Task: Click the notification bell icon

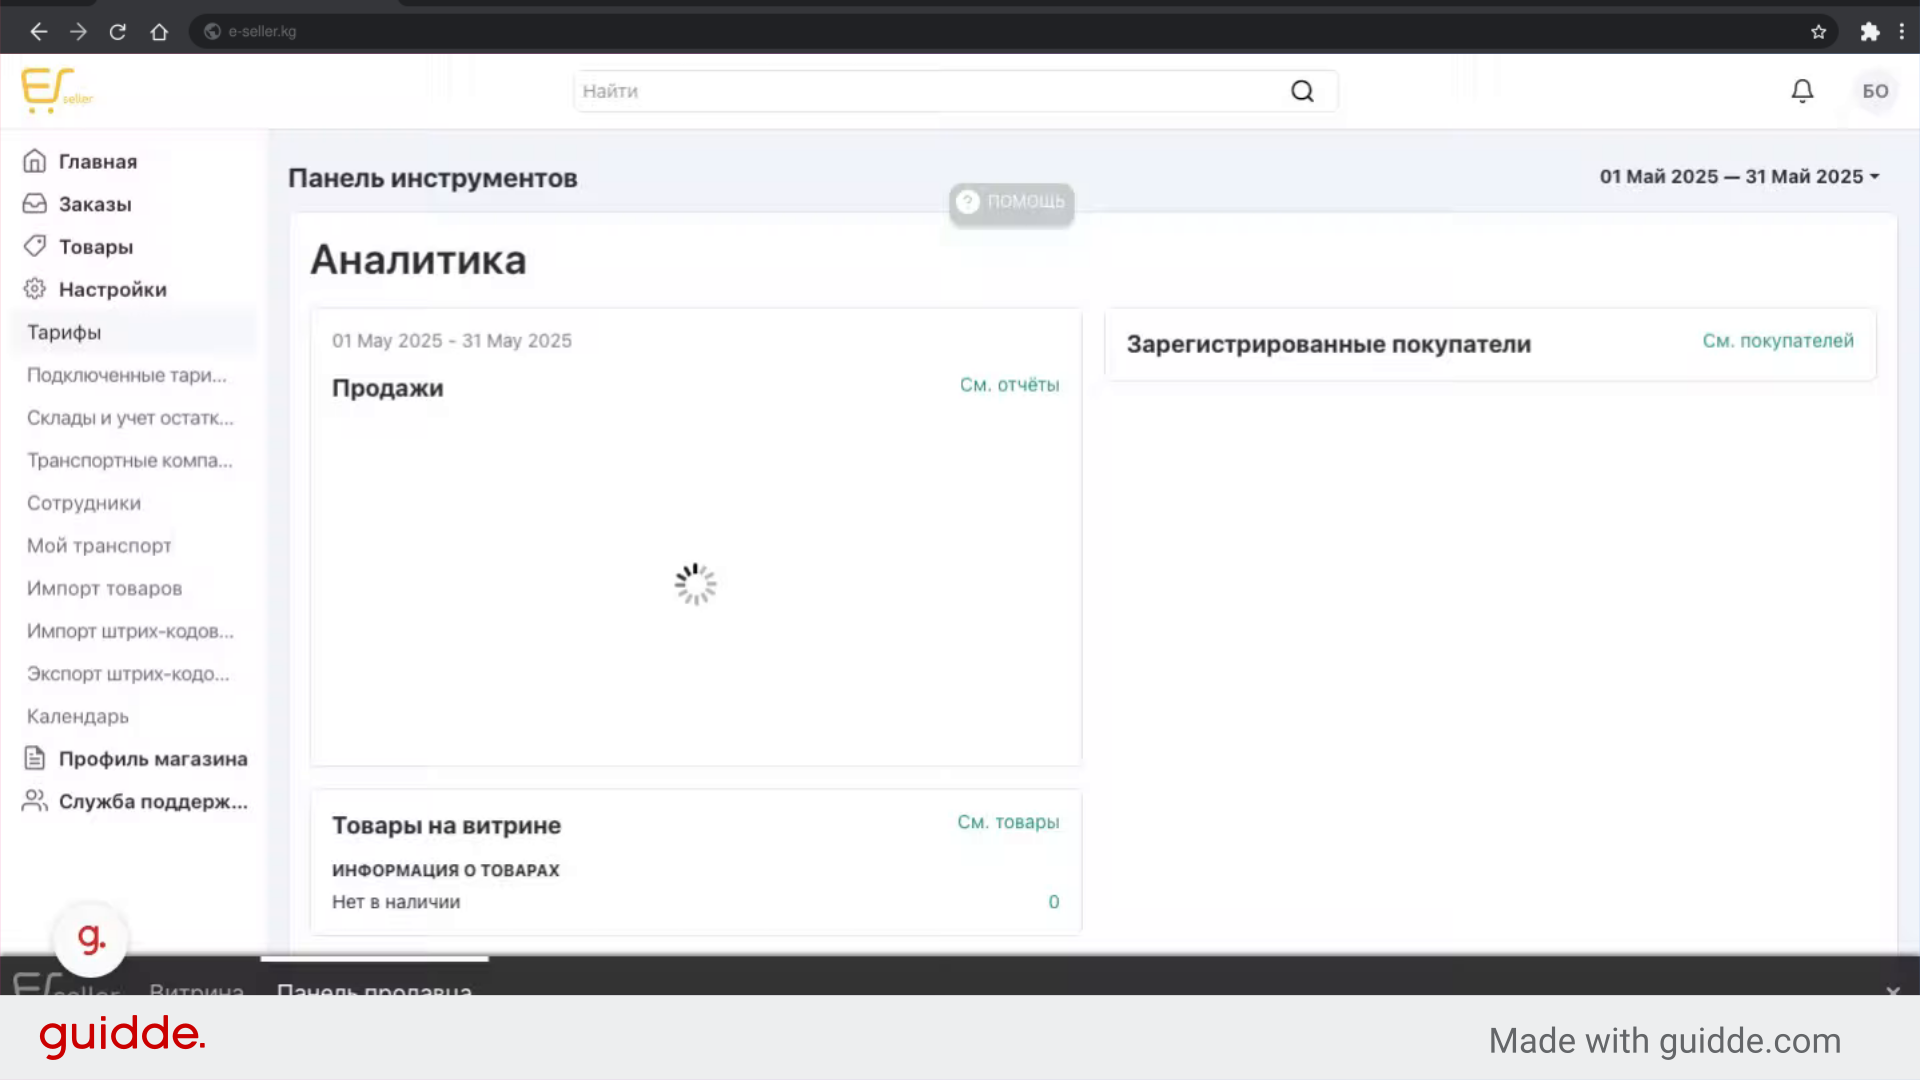Action: pyautogui.click(x=1802, y=91)
